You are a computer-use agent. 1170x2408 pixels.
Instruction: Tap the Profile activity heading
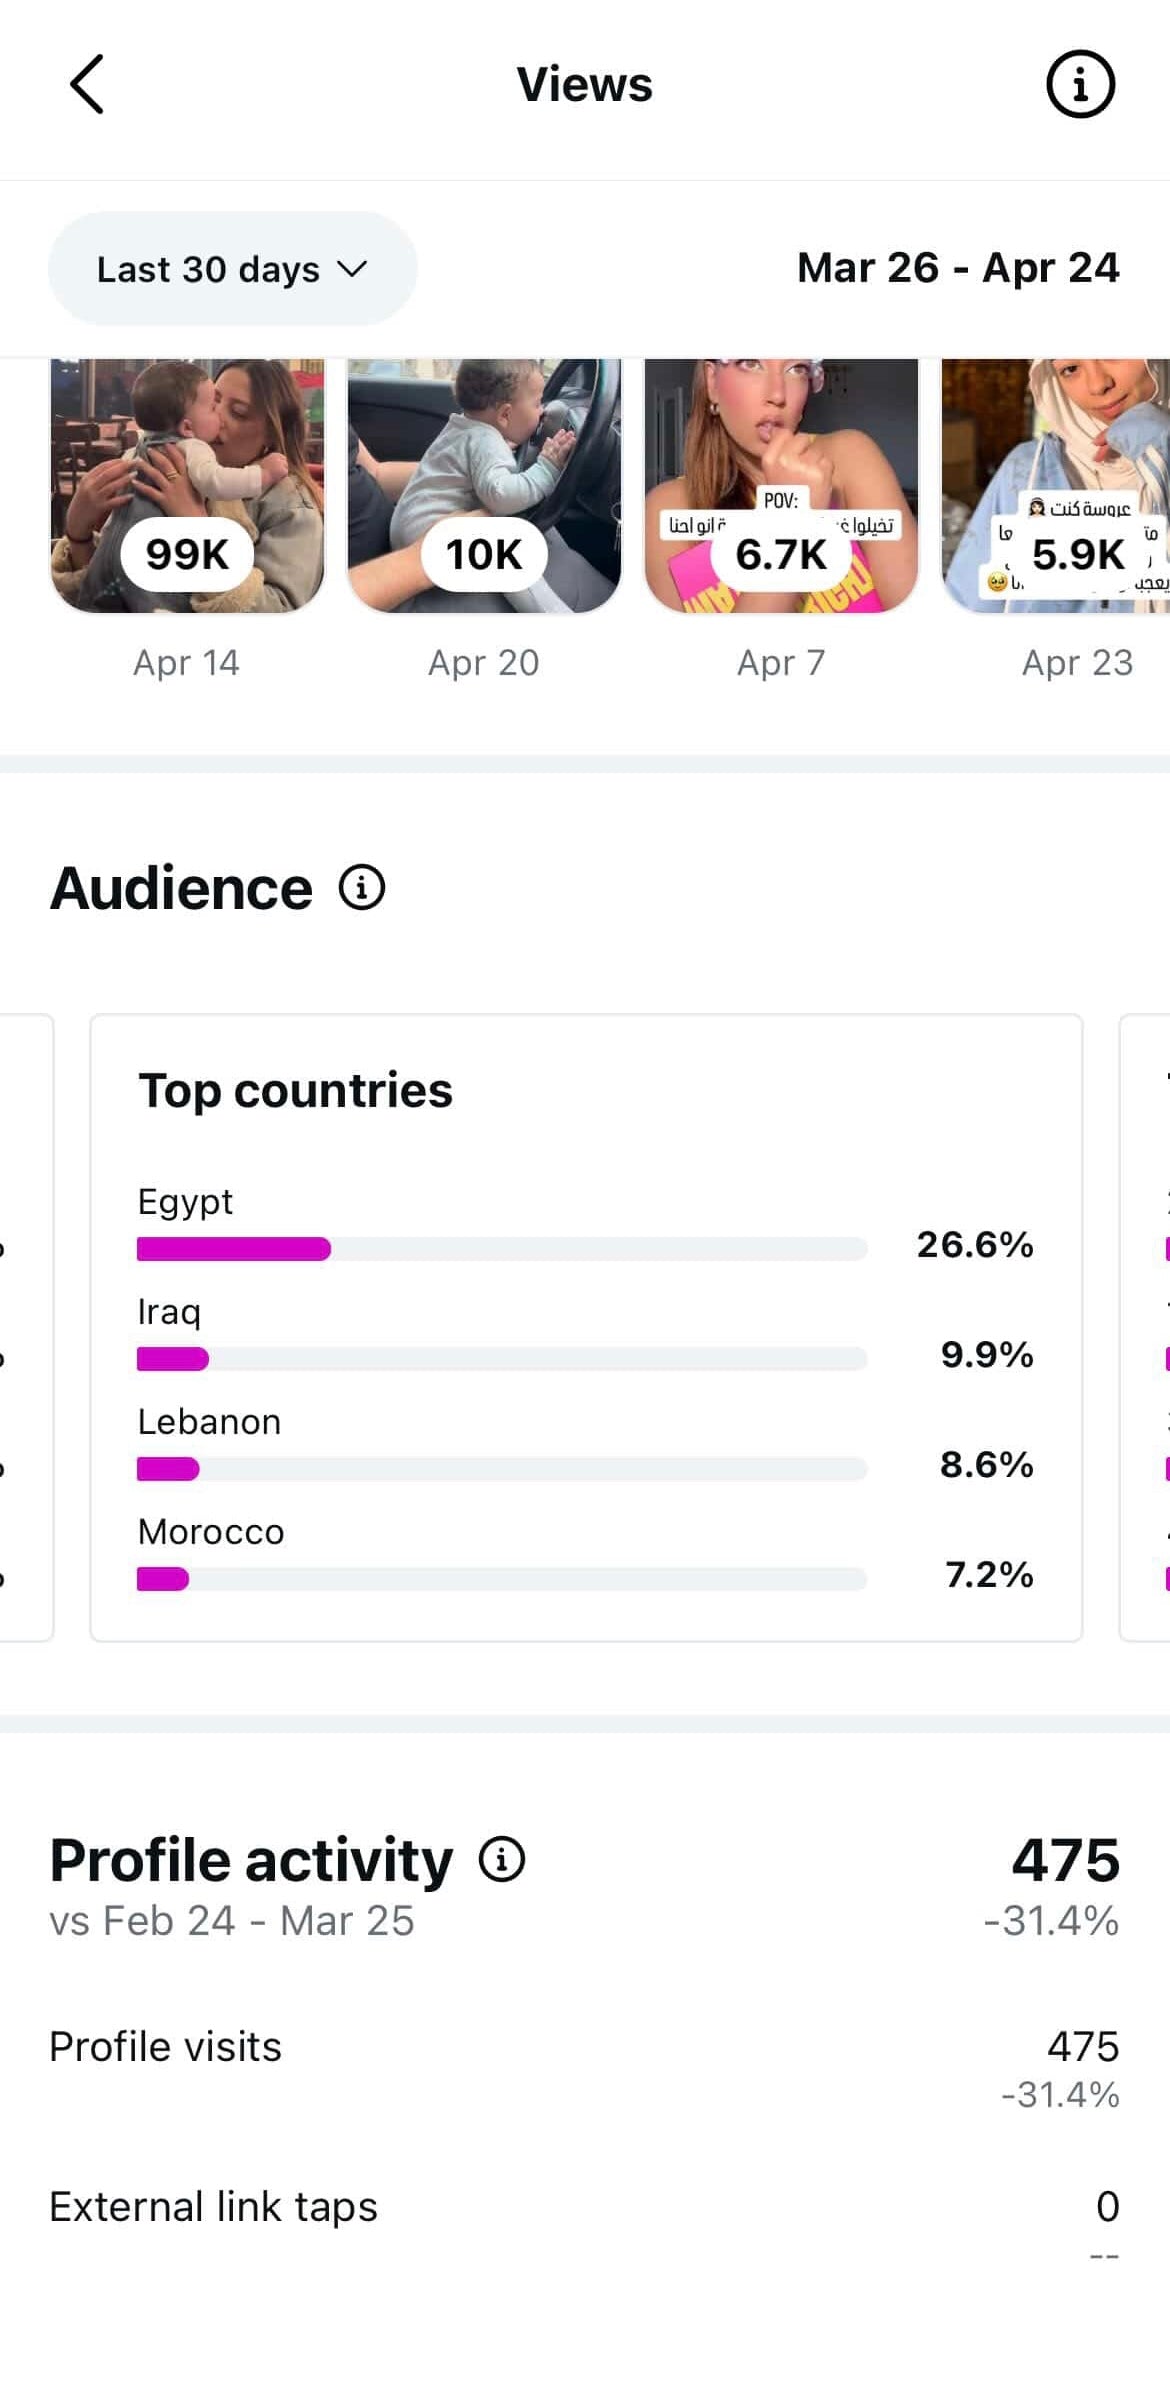coord(251,1860)
